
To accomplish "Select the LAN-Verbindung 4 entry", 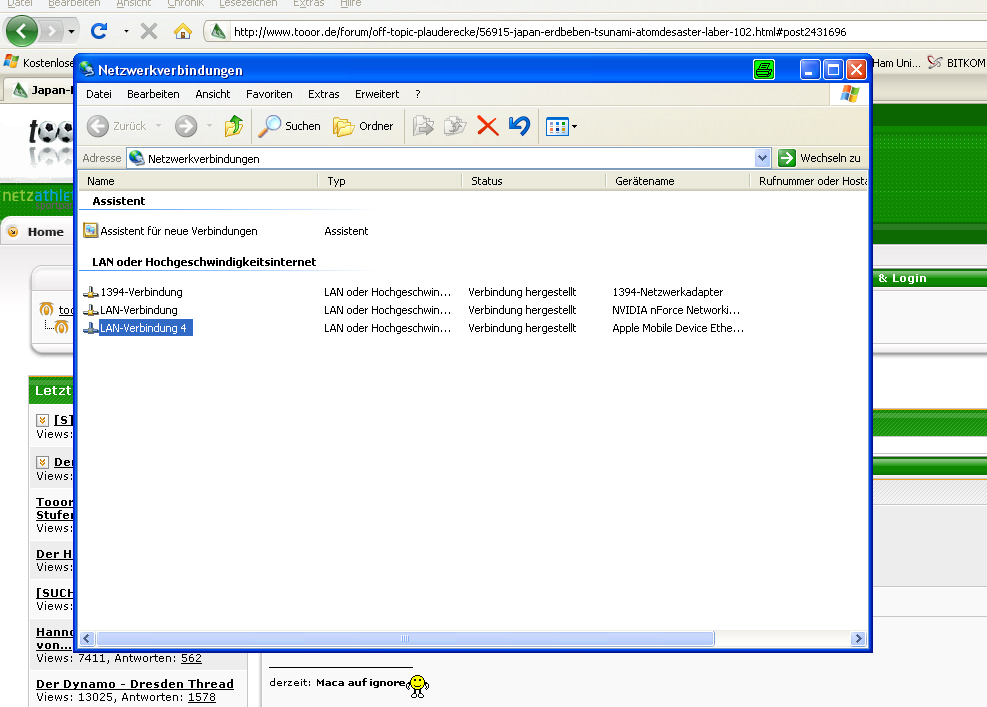I will 144,328.
